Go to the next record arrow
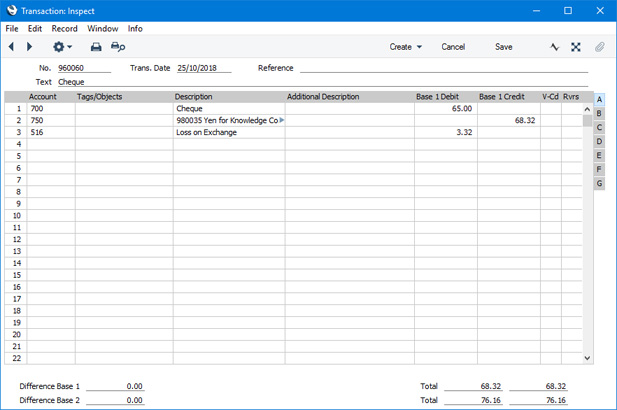This screenshot has height=410, width=617. point(29,47)
